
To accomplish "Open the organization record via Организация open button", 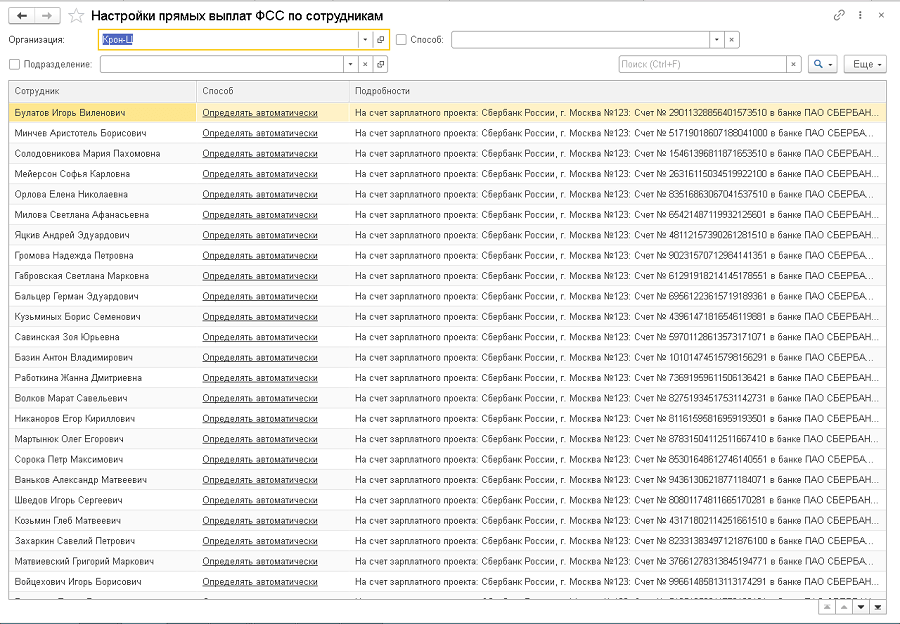I will 381,40.
